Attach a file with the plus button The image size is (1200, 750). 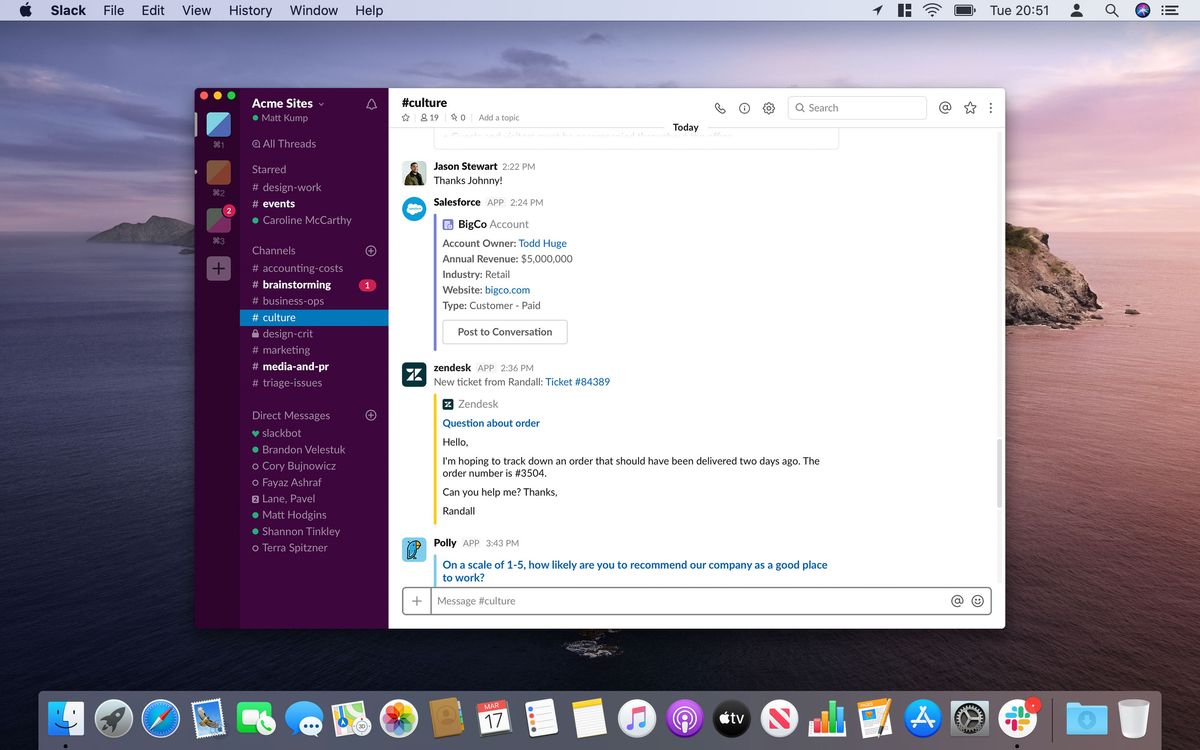[x=417, y=600]
